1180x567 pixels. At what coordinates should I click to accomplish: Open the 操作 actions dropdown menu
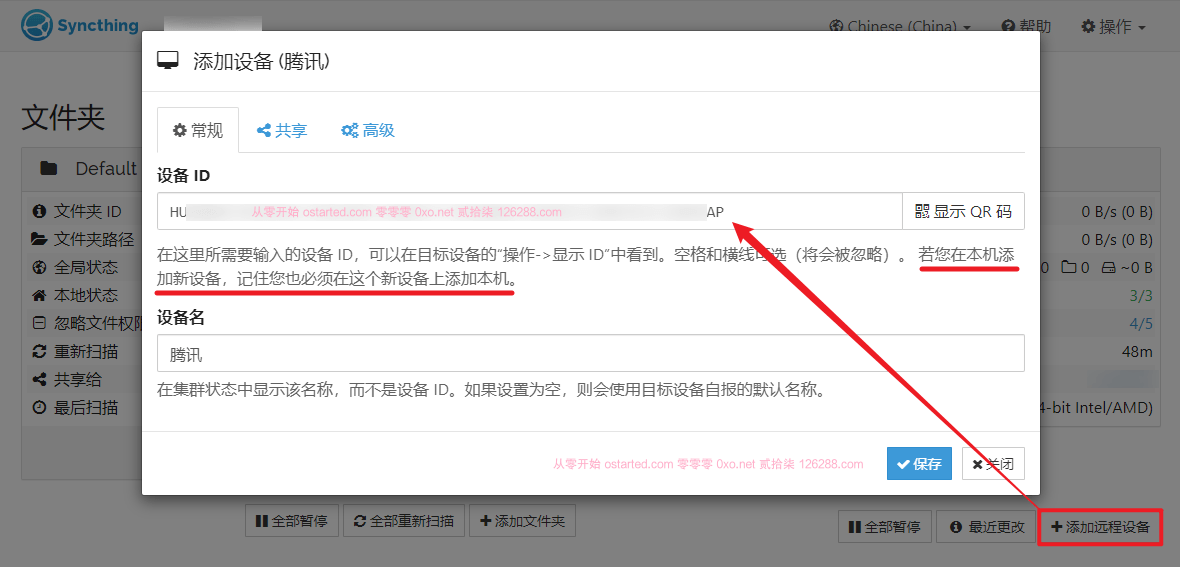[1114, 26]
